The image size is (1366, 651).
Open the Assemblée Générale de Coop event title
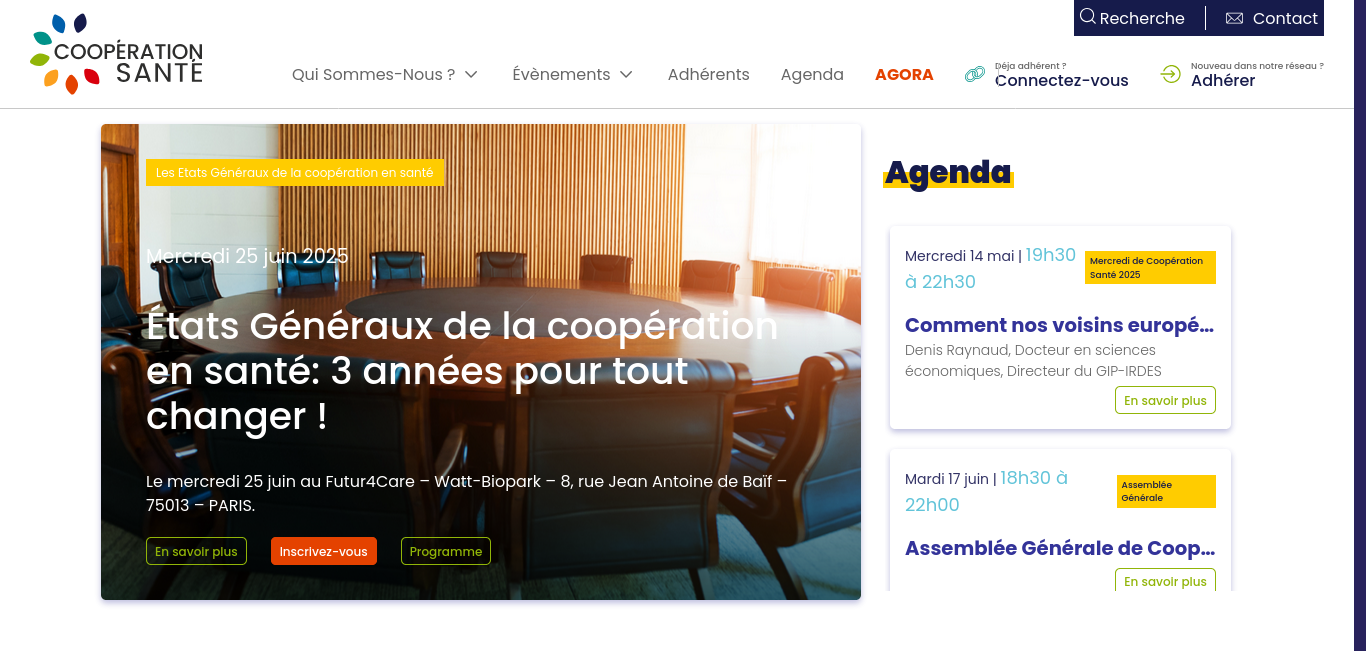1060,548
